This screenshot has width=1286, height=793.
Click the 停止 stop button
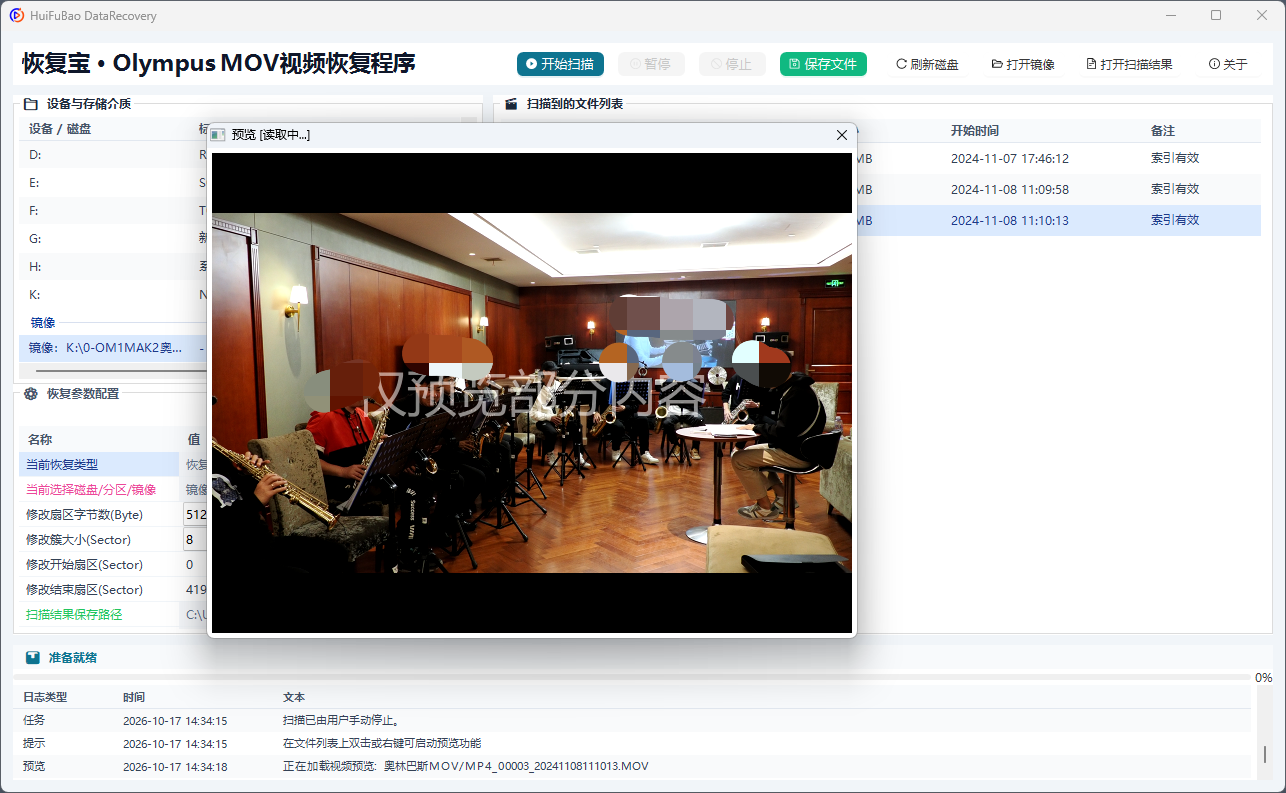tap(732, 64)
